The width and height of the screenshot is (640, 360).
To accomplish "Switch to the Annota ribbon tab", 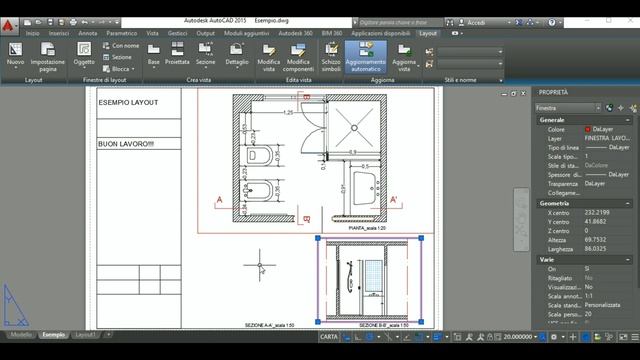I will click(88, 33).
